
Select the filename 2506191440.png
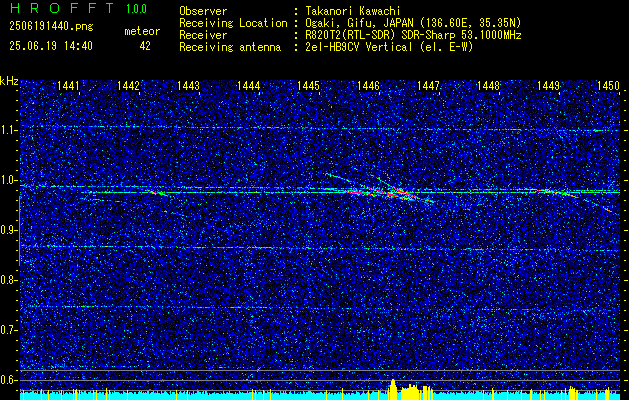click(x=51, y=27)
